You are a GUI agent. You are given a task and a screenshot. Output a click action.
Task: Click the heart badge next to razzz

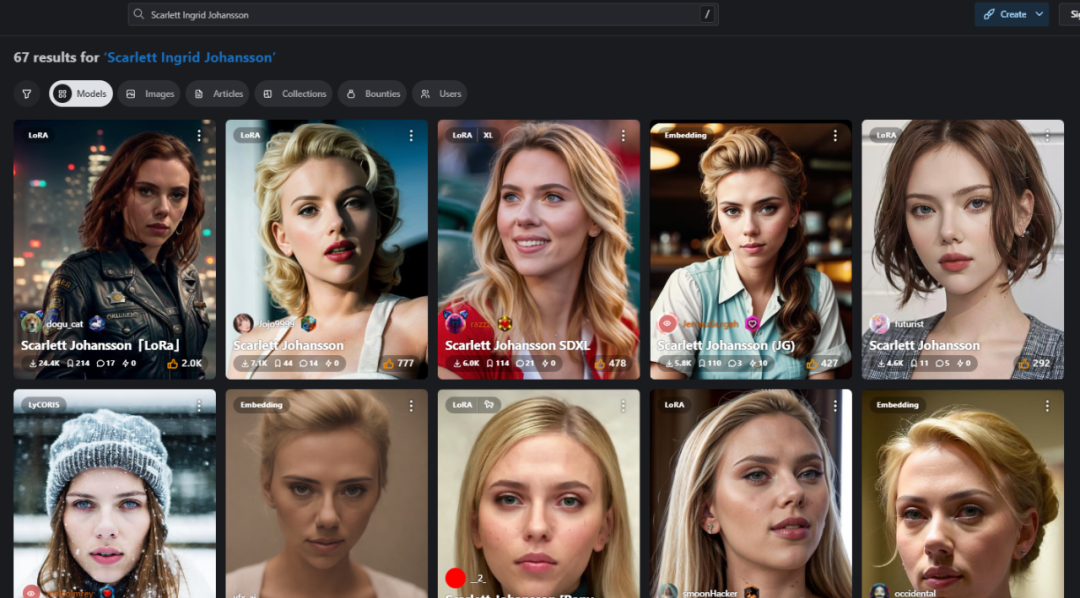505,323
